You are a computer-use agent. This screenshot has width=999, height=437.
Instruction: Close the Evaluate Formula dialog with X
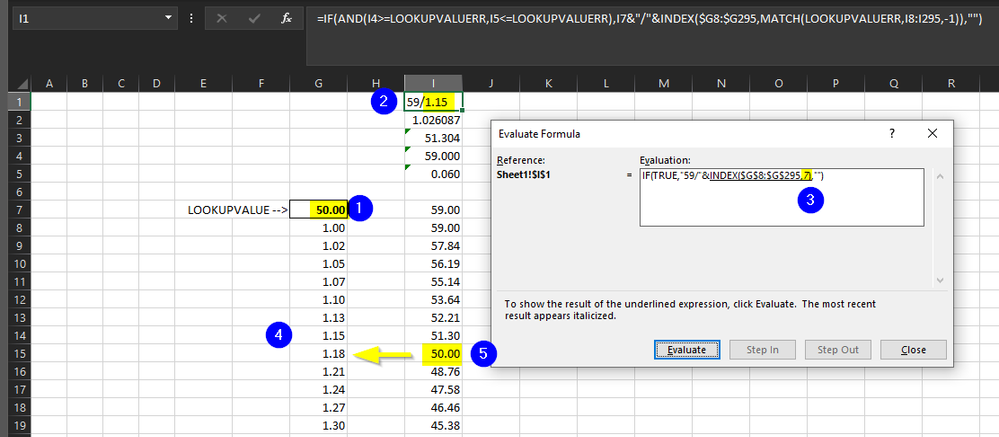[x=933, y=133]
